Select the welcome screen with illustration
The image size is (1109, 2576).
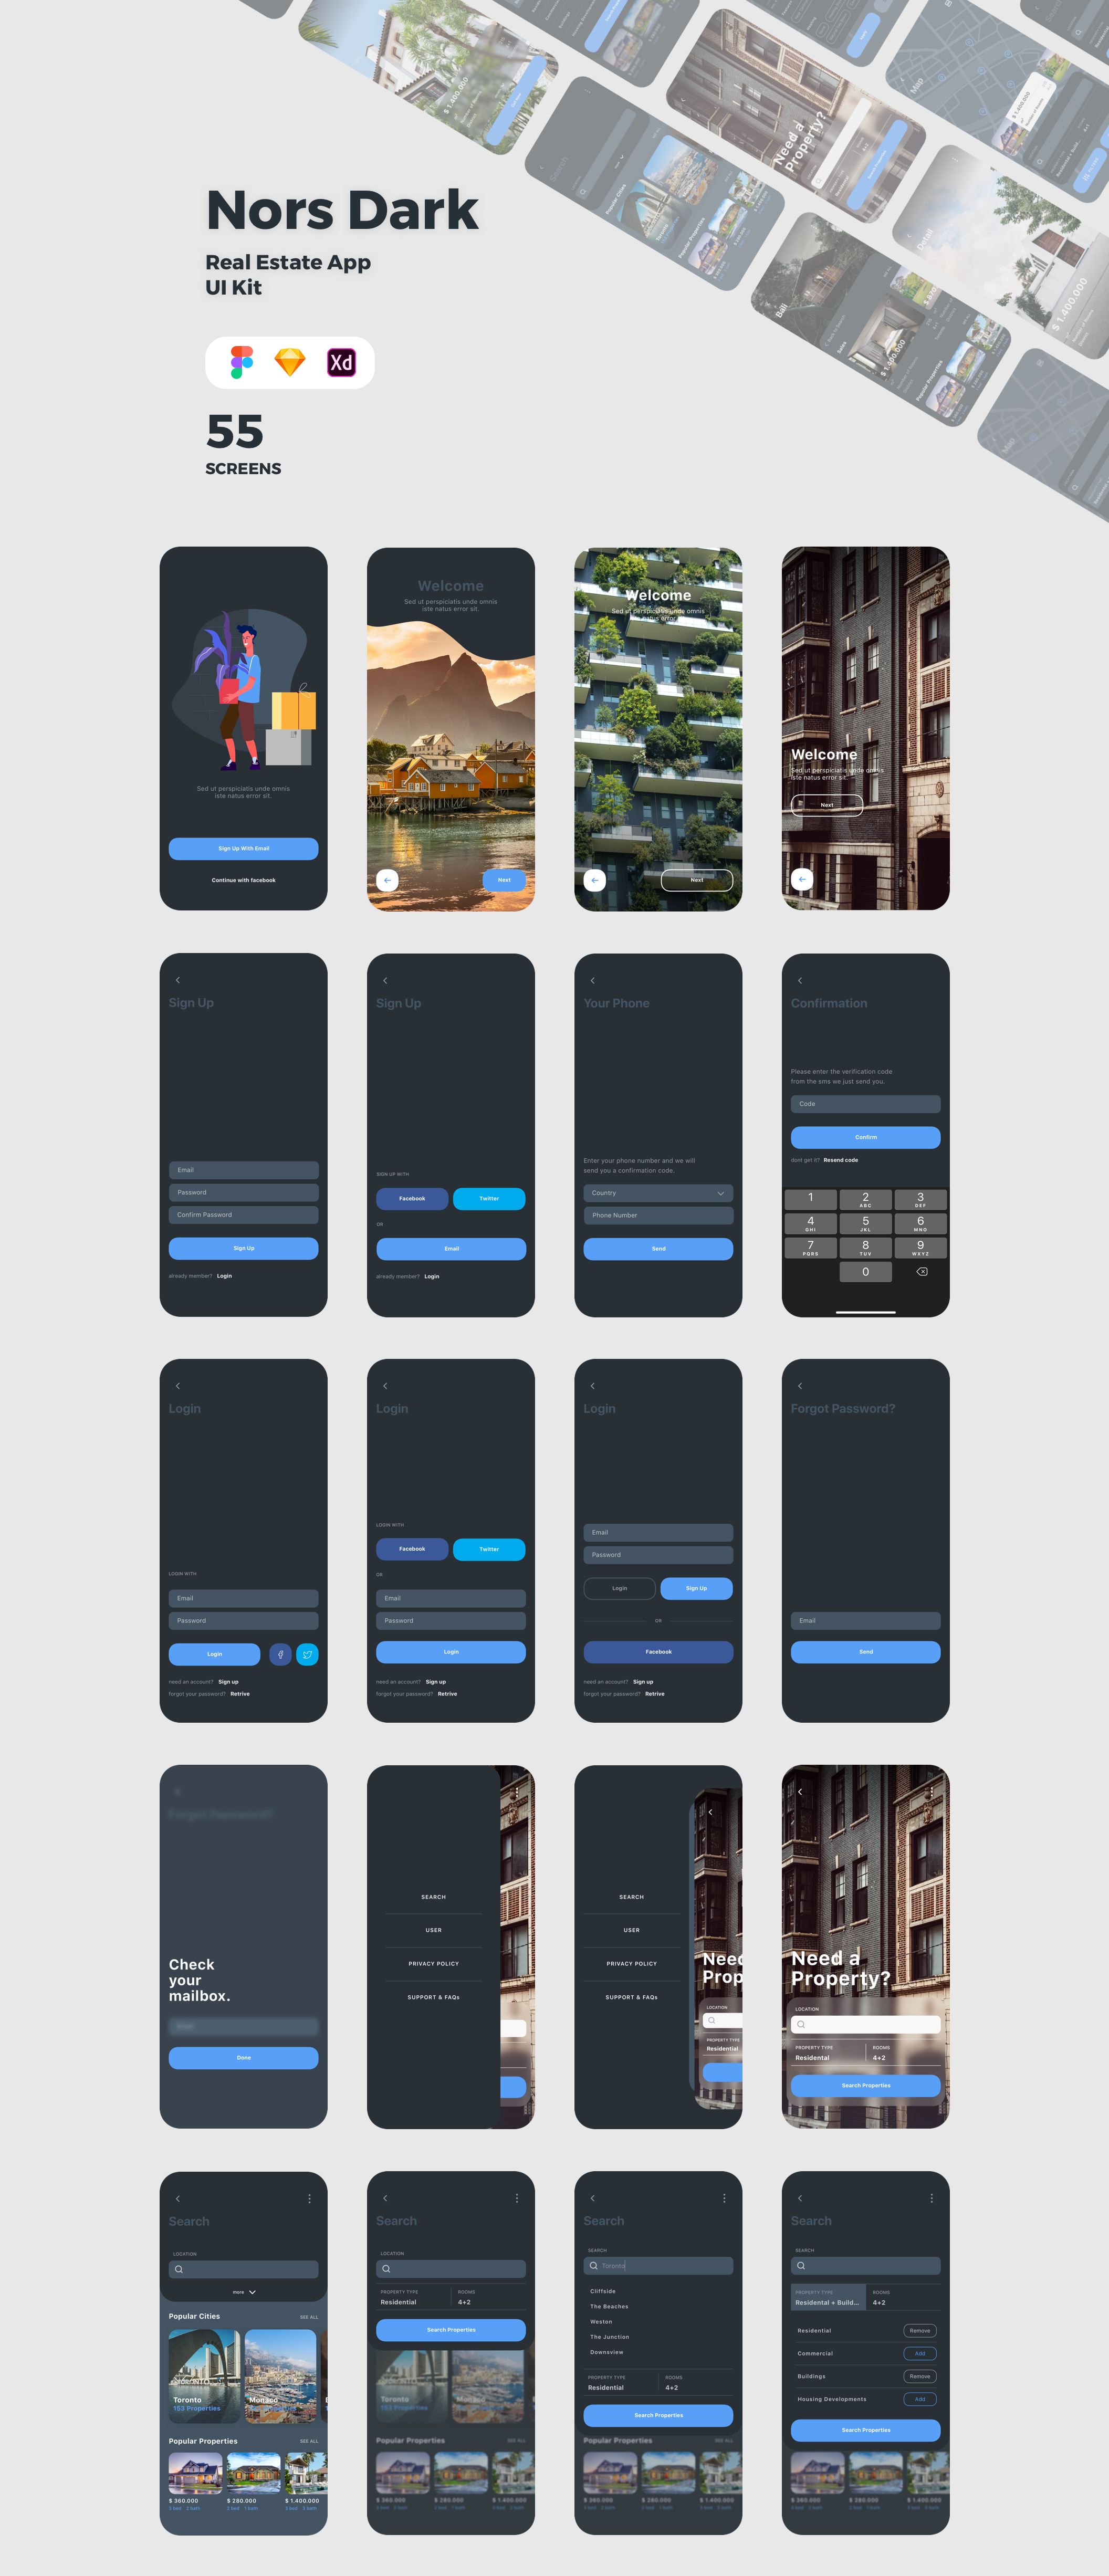(x=243, y=723)
